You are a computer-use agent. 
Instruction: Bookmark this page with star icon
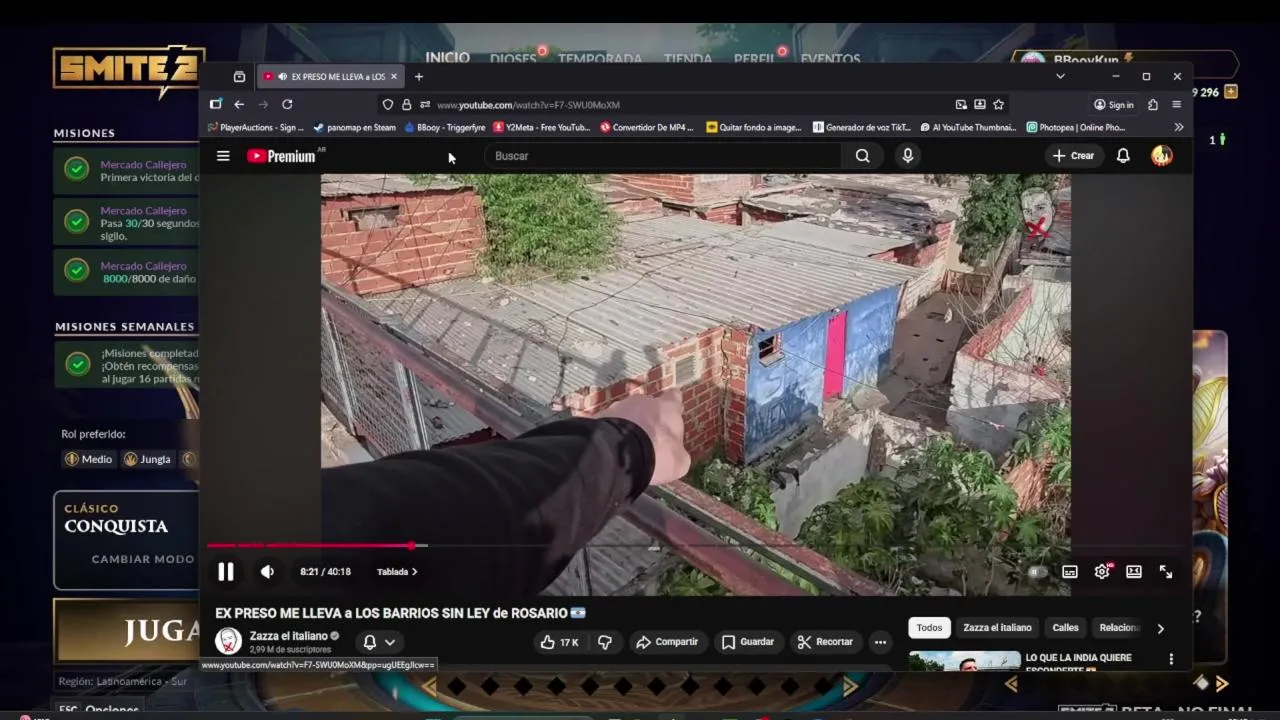click(998, 104)
